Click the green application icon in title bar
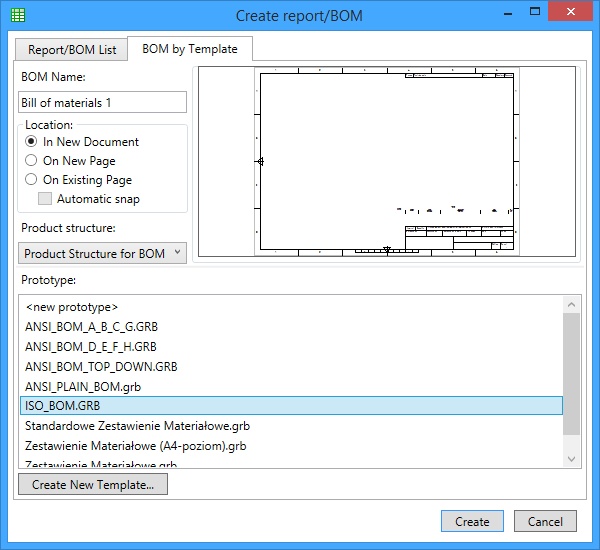 (18, 15)
